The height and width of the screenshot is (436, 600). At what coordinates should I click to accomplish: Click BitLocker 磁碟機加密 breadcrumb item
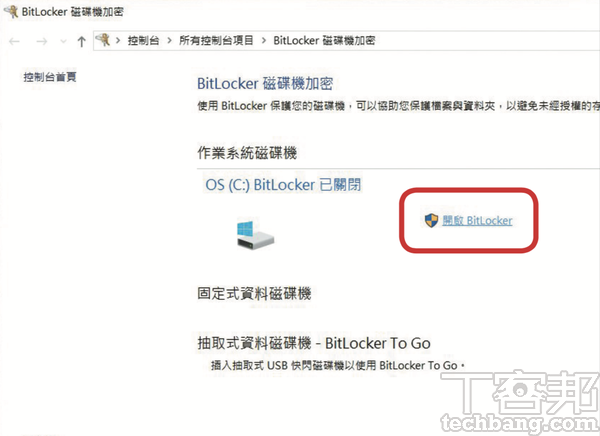pos(324,40)
